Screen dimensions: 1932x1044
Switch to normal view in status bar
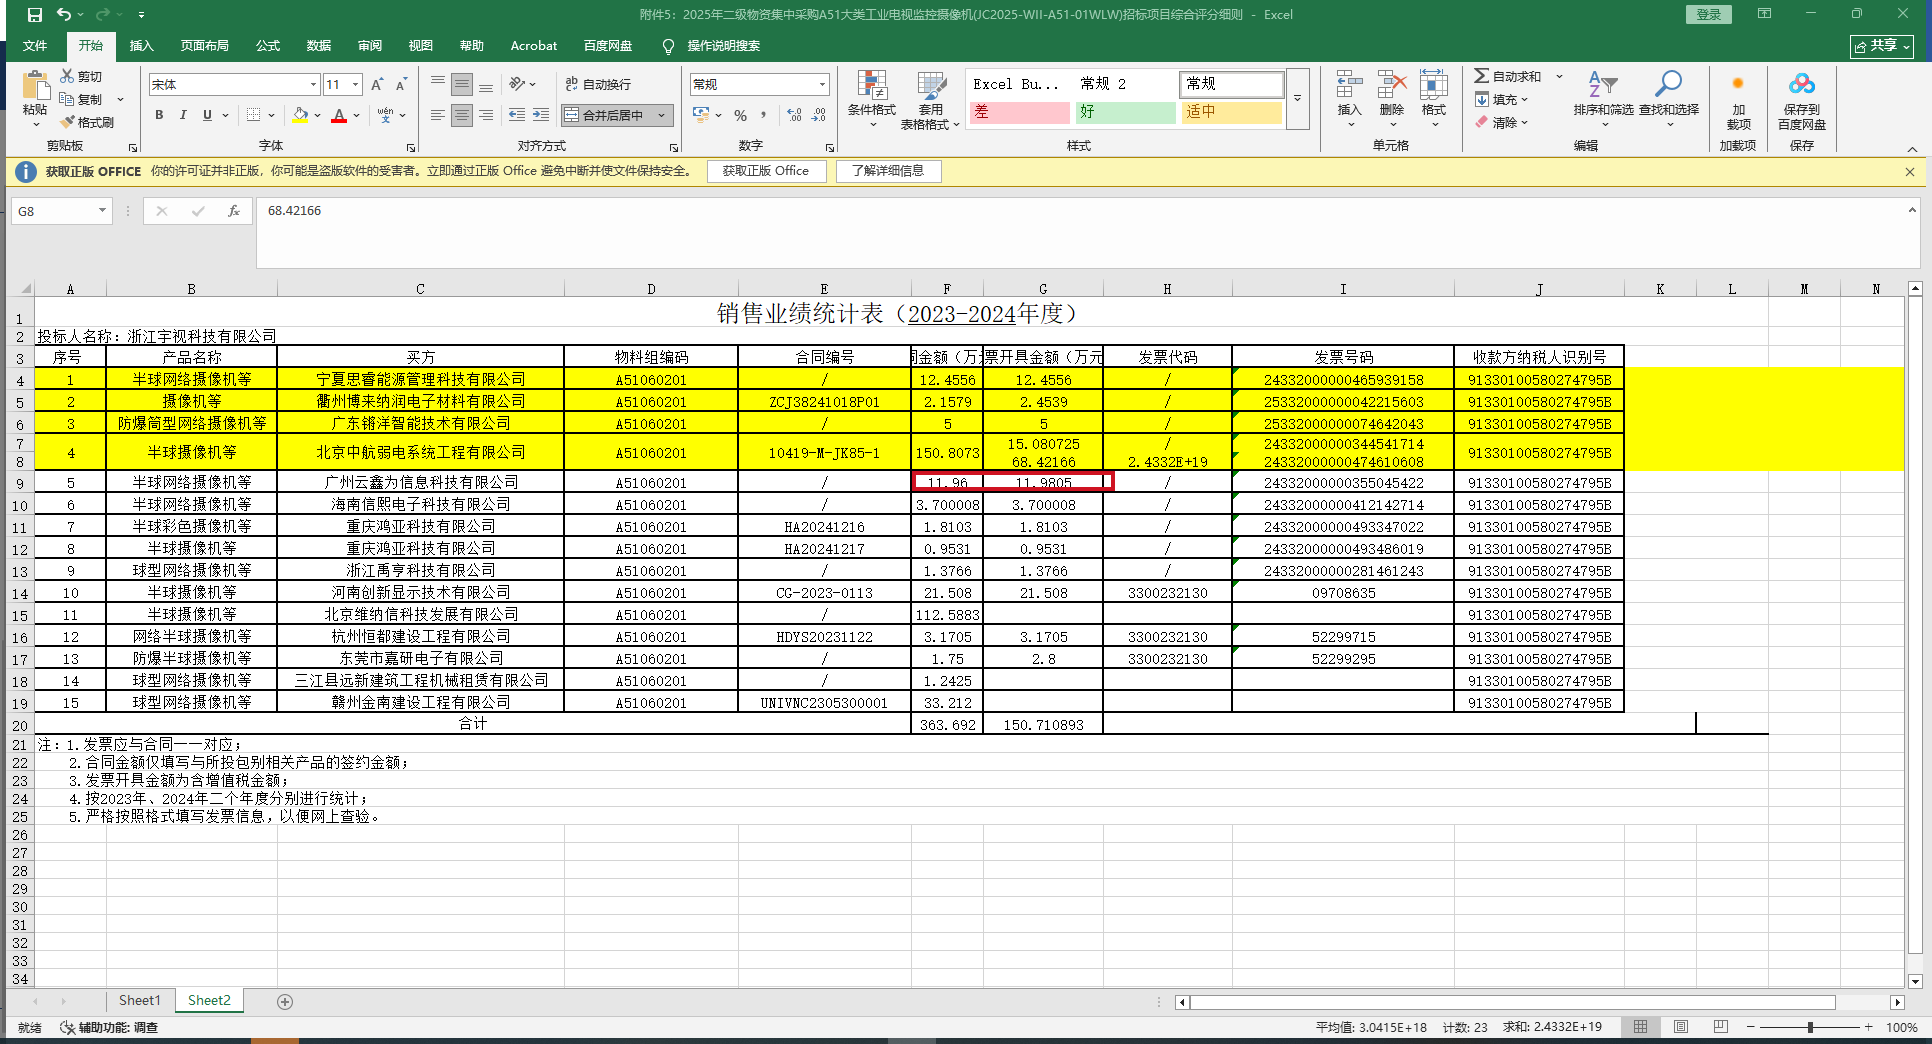1641,1027
